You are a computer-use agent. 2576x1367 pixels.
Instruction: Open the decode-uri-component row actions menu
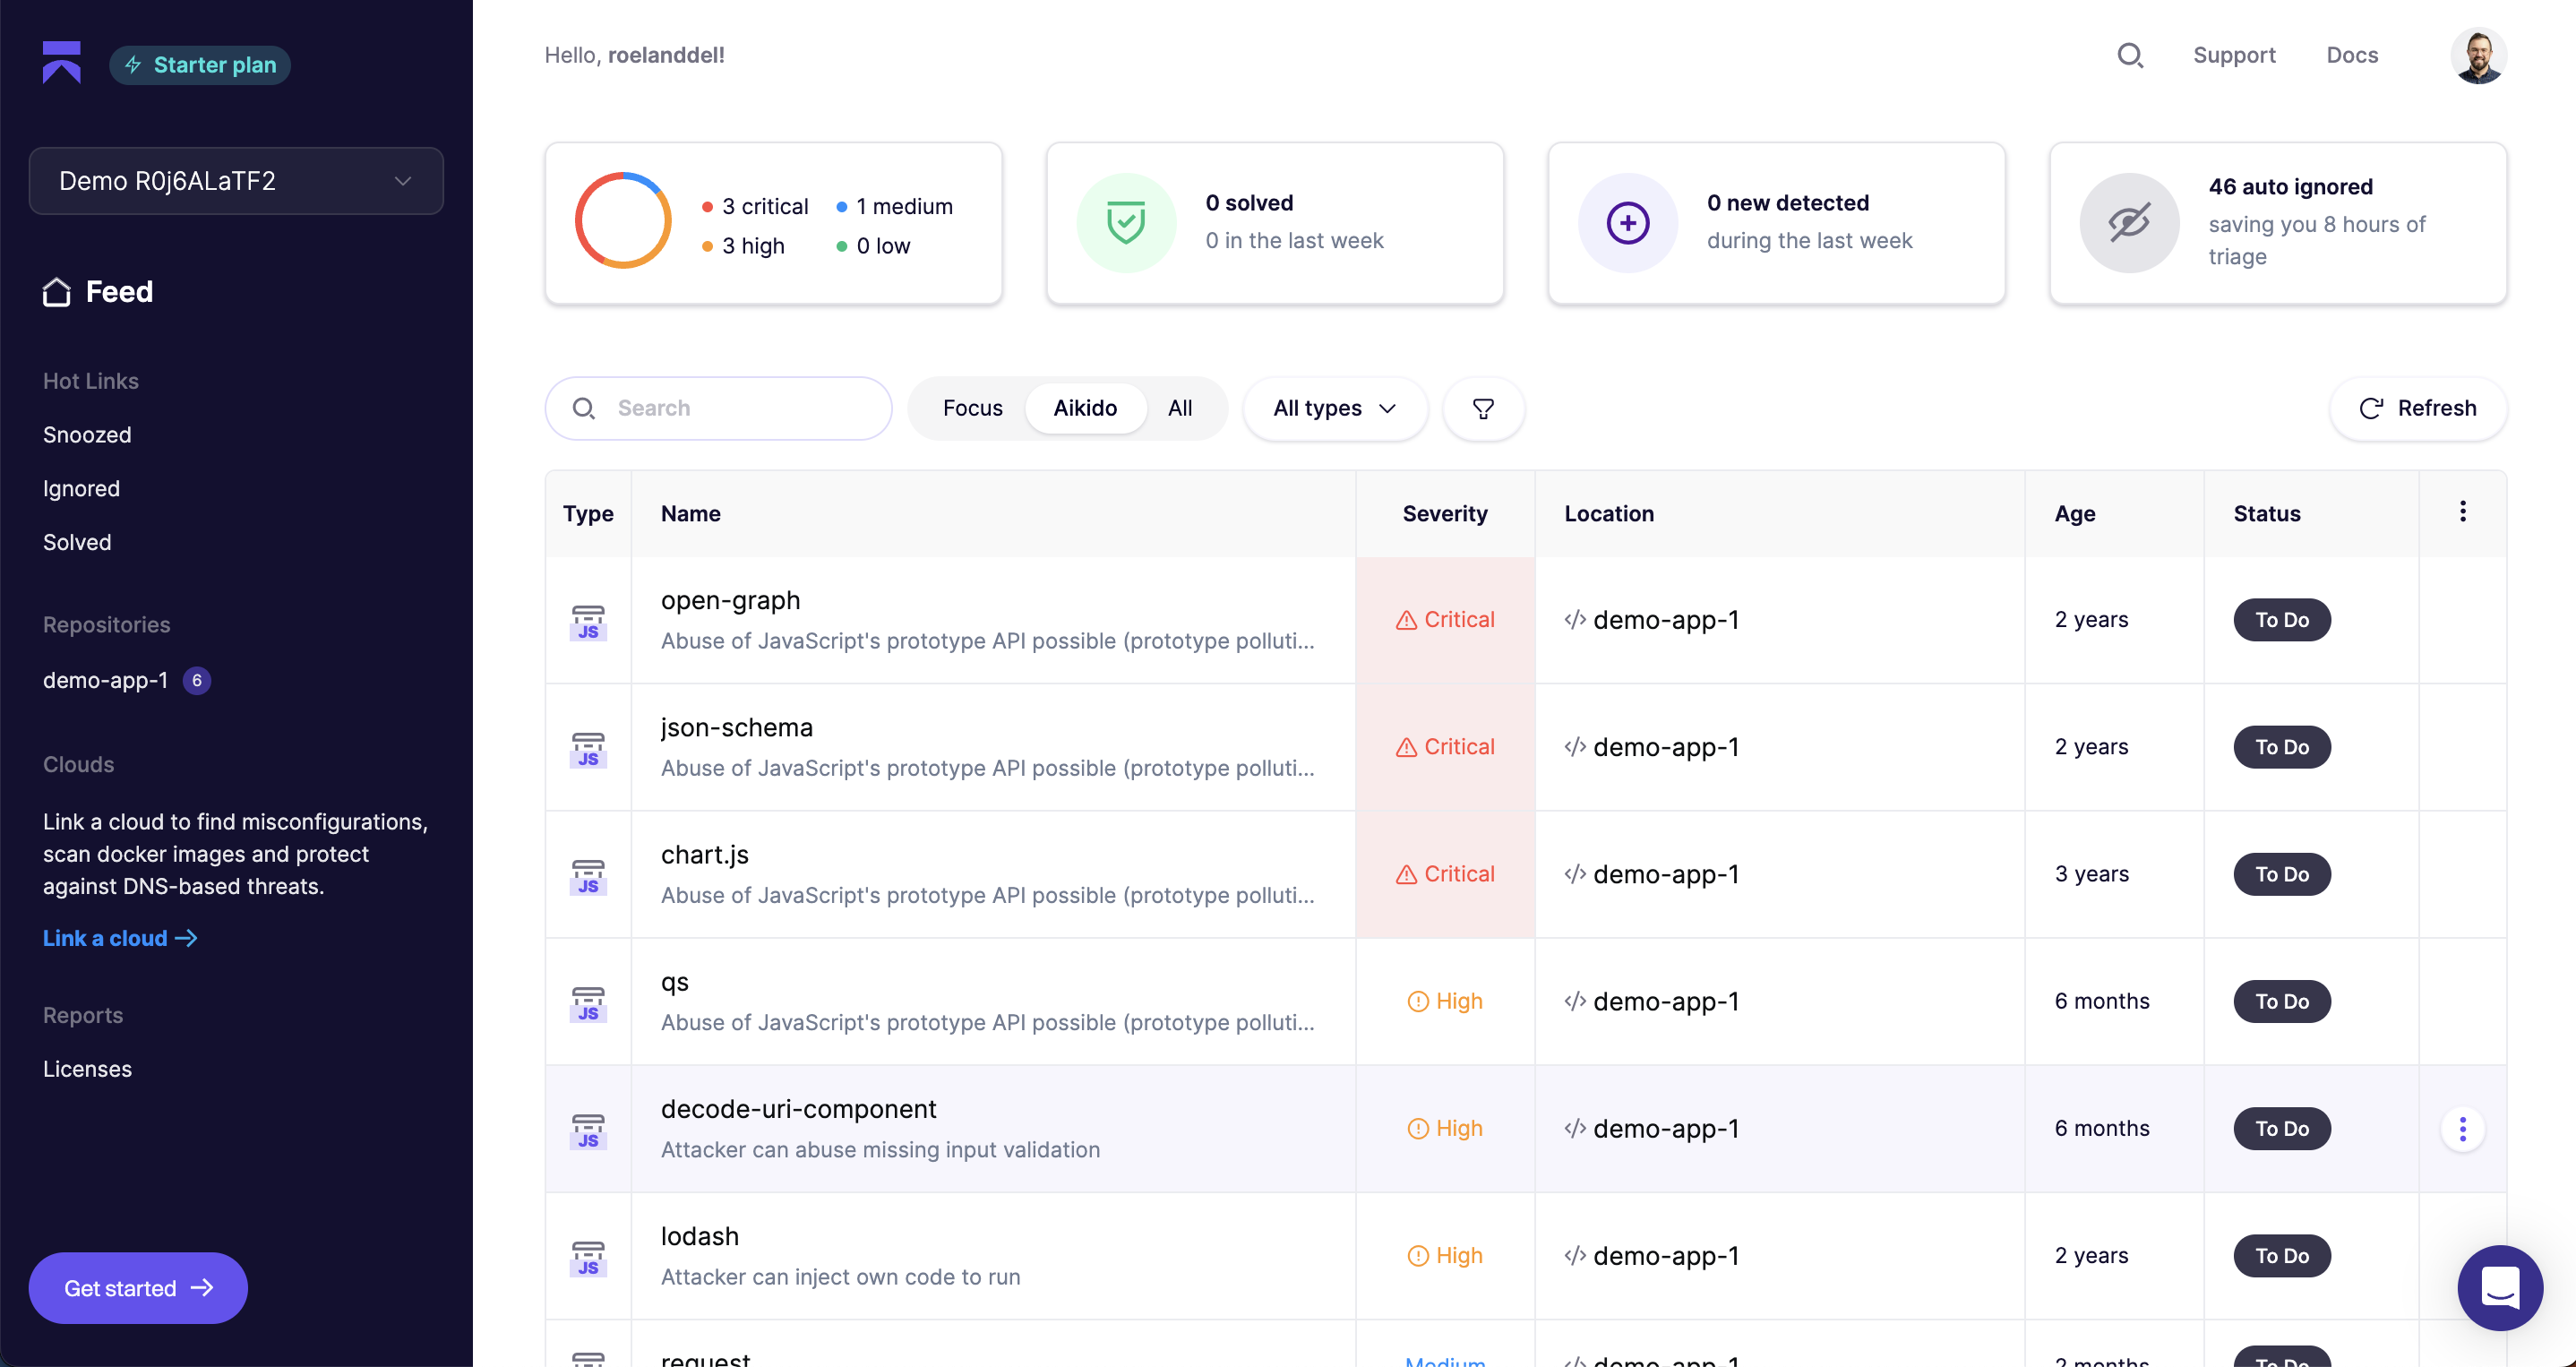[x=2462, y=1129]
